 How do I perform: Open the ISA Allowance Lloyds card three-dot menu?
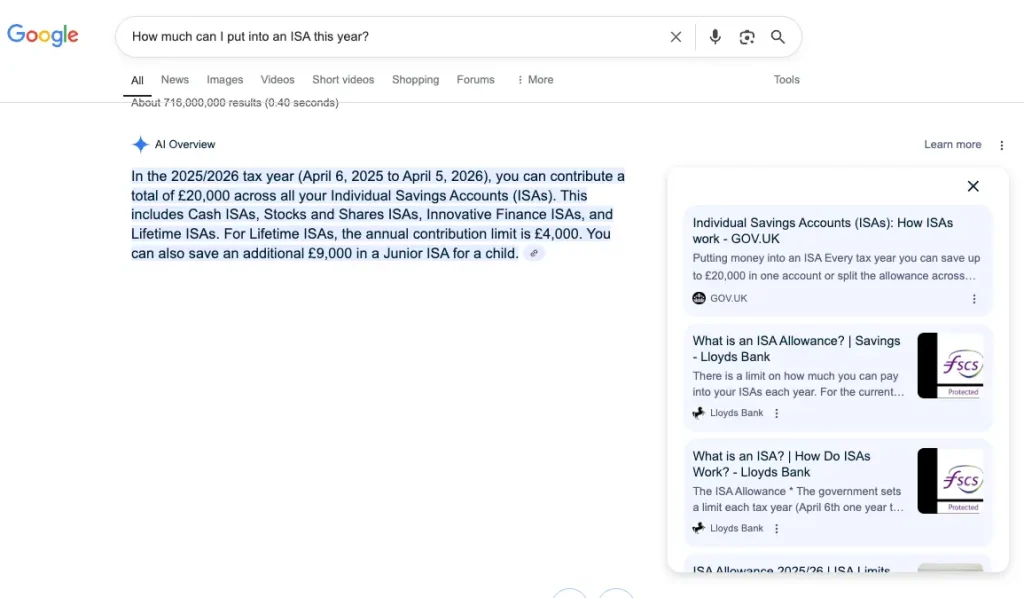pos(776,413)
